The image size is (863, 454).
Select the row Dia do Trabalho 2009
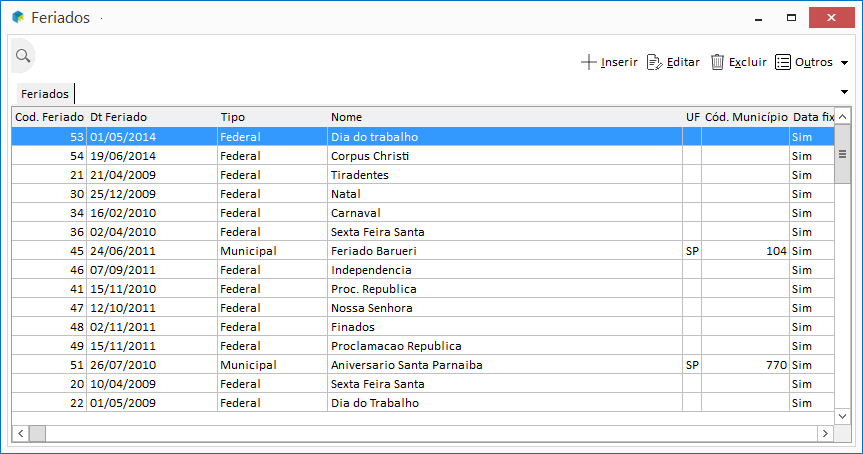pos(423,403)
